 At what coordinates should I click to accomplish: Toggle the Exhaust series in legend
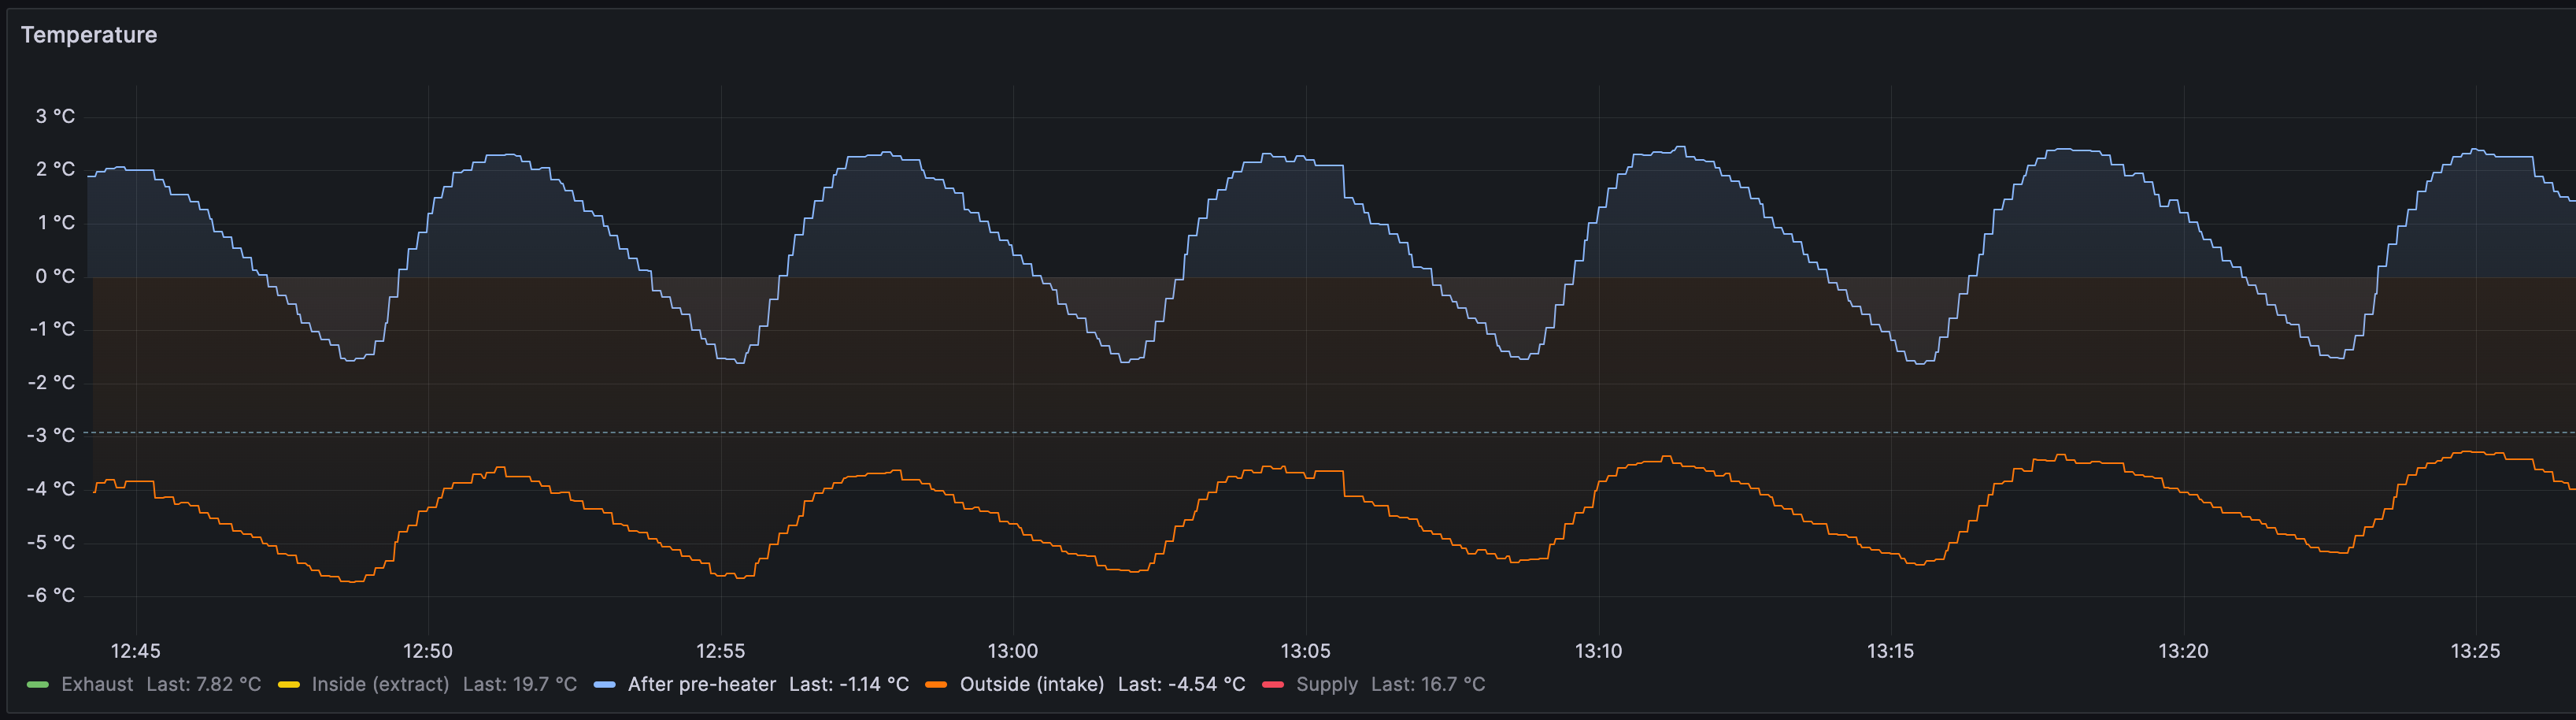(97, 684)
